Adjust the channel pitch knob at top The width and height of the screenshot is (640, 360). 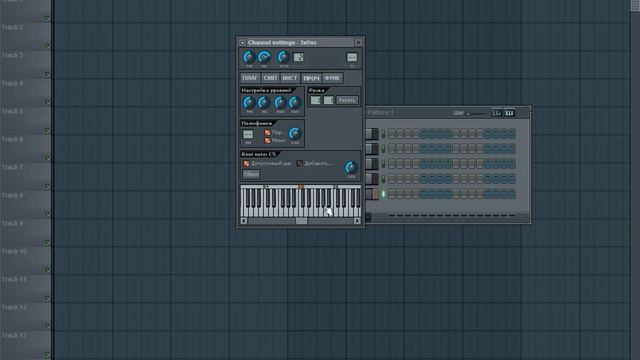284,57
